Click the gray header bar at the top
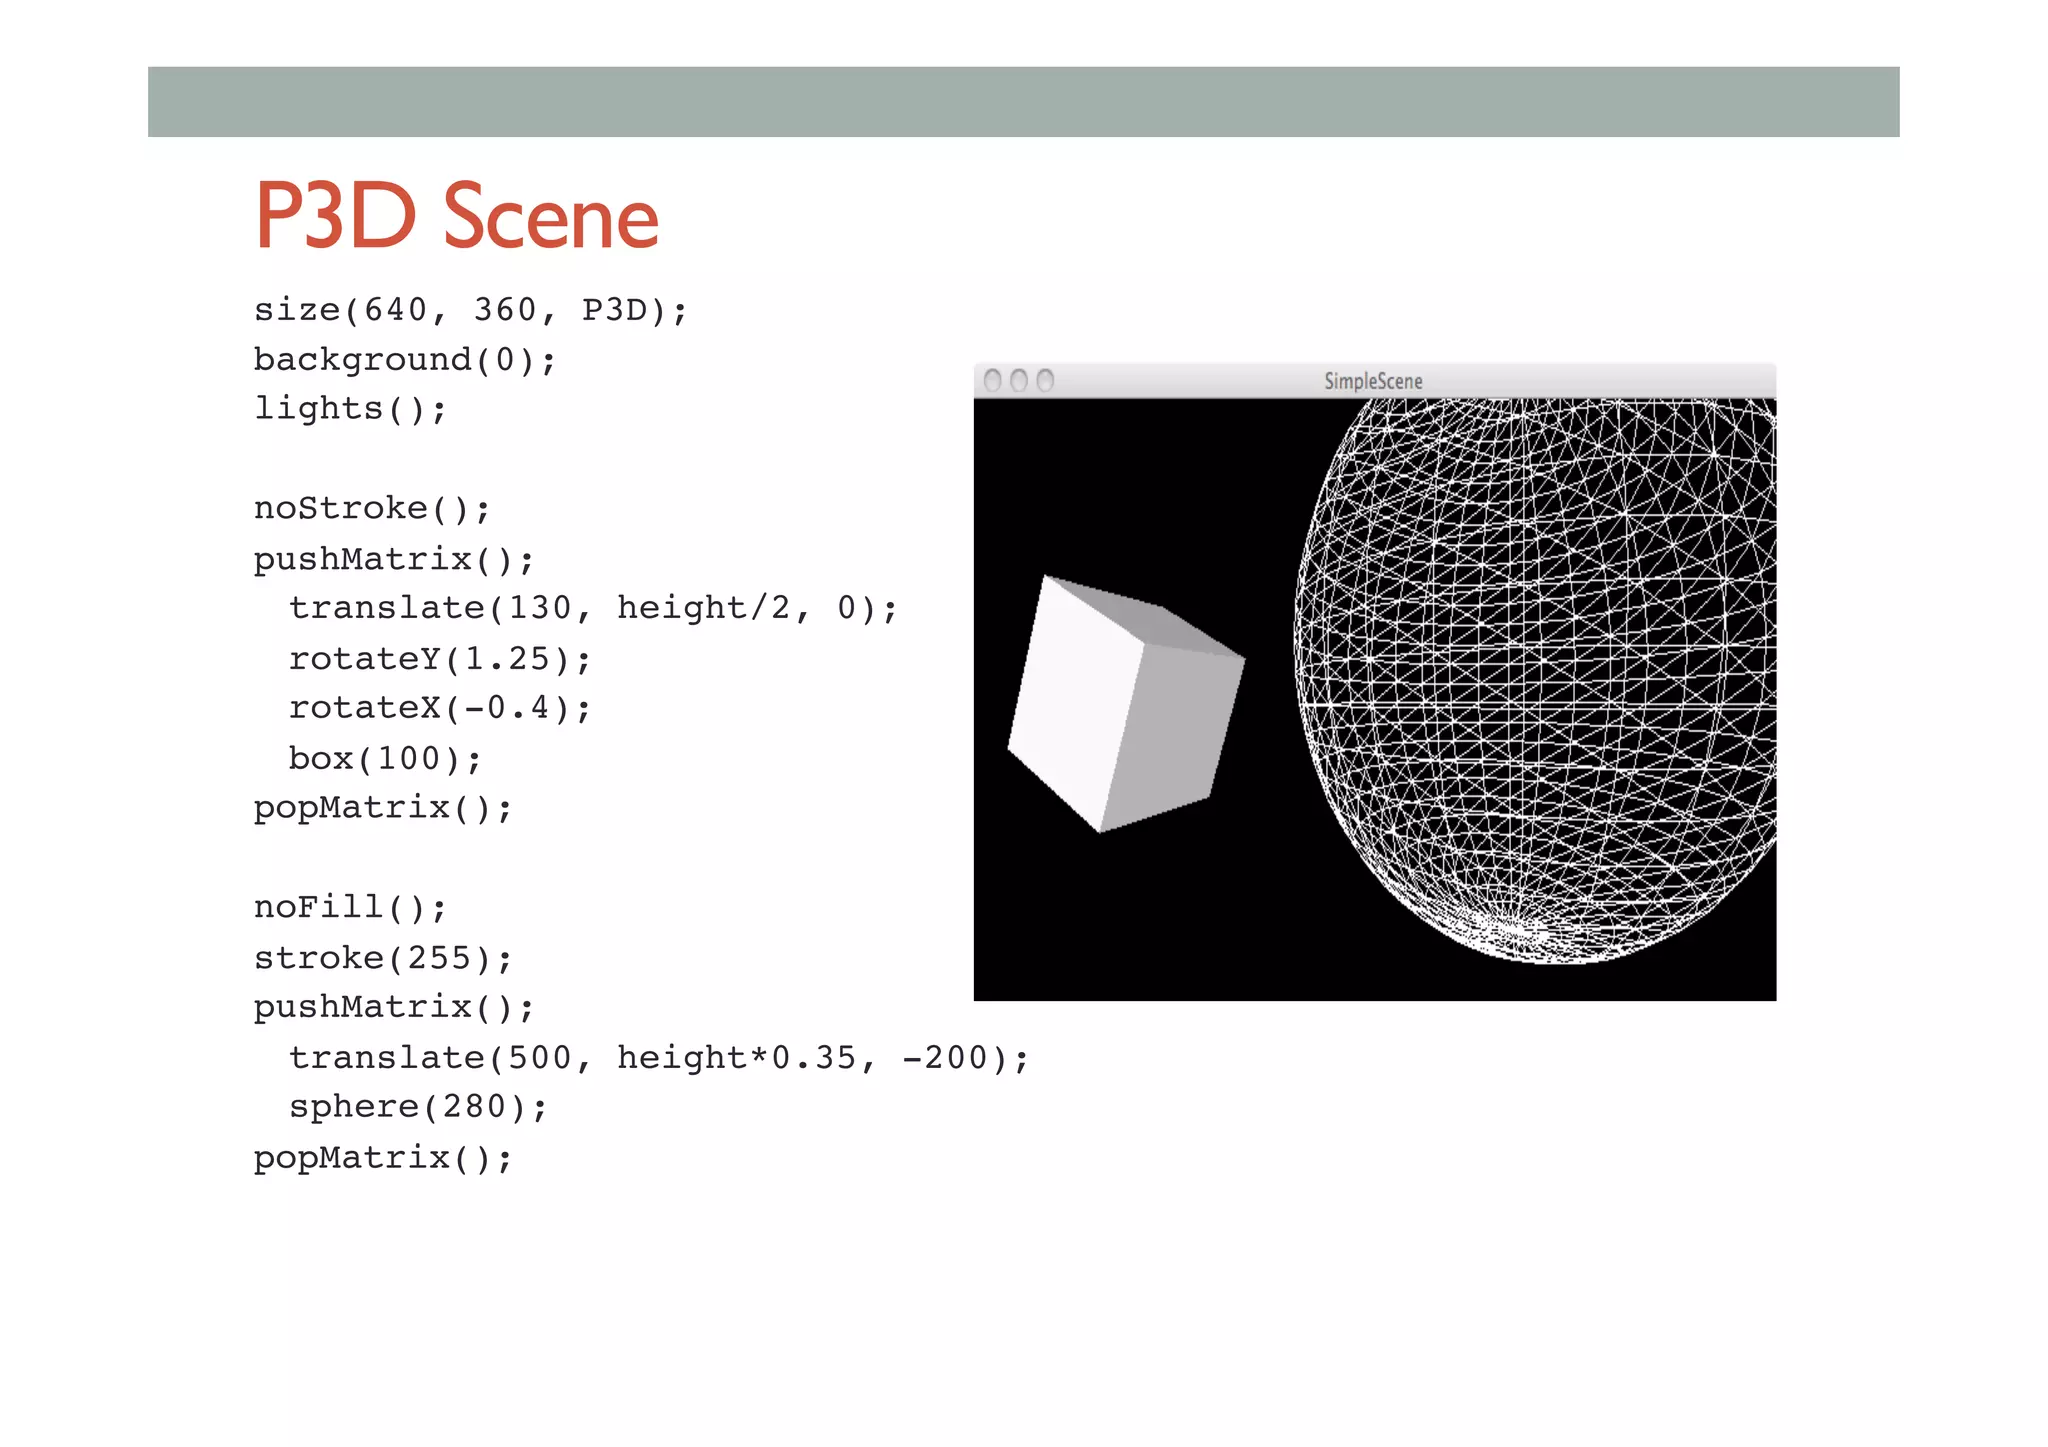The width and height of the screenshot is (2048, 1447). click(1023, 102)
